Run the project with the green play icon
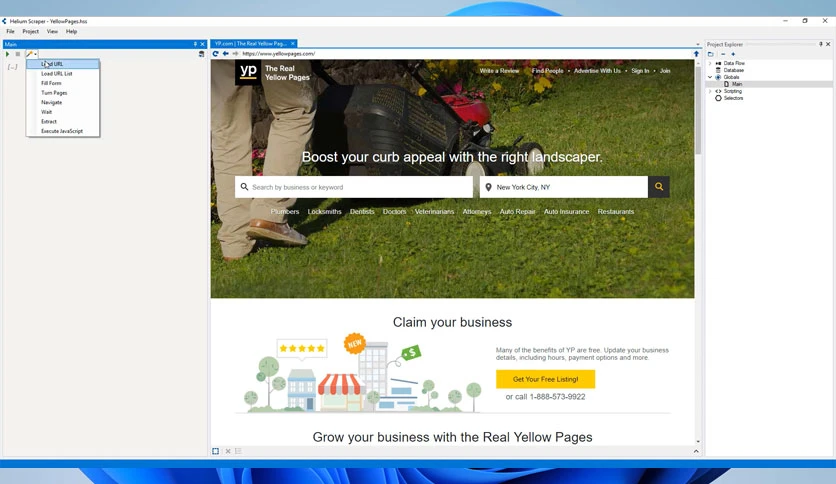Screen dimensions: 836x484 (7, 54)
